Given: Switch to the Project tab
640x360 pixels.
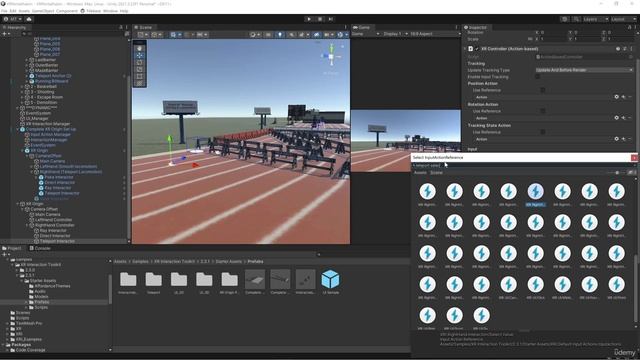Looking at the screenshot, I should tap(12, 248).
